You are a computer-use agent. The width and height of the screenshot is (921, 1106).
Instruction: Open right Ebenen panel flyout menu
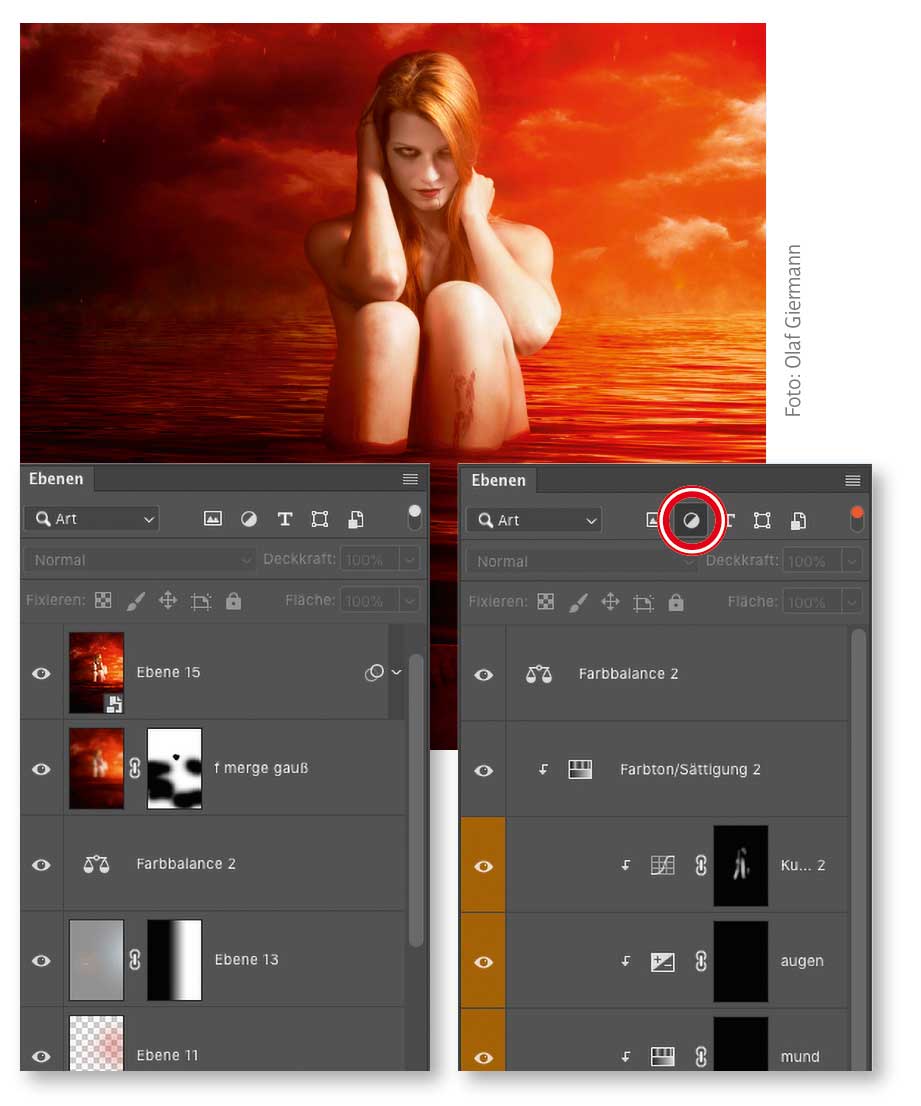coord(853,480)
